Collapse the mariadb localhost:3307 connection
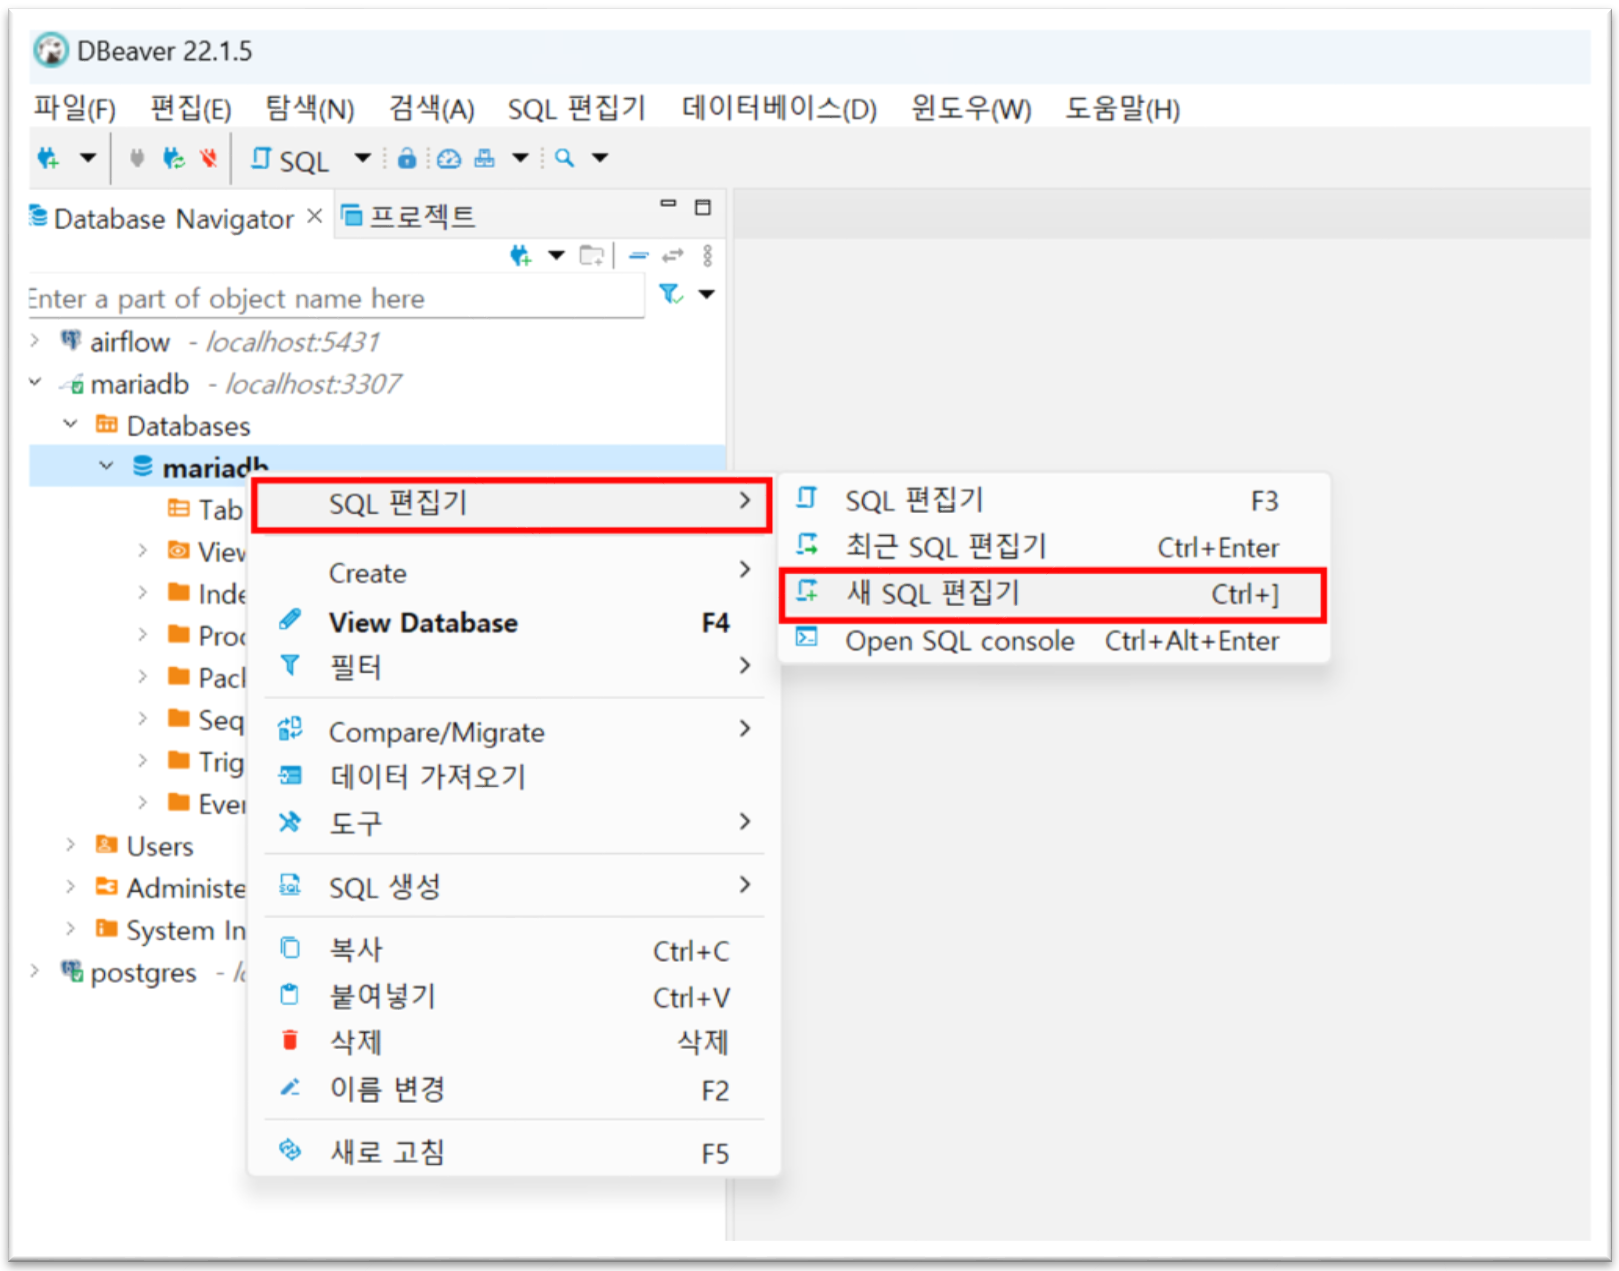 35,382
